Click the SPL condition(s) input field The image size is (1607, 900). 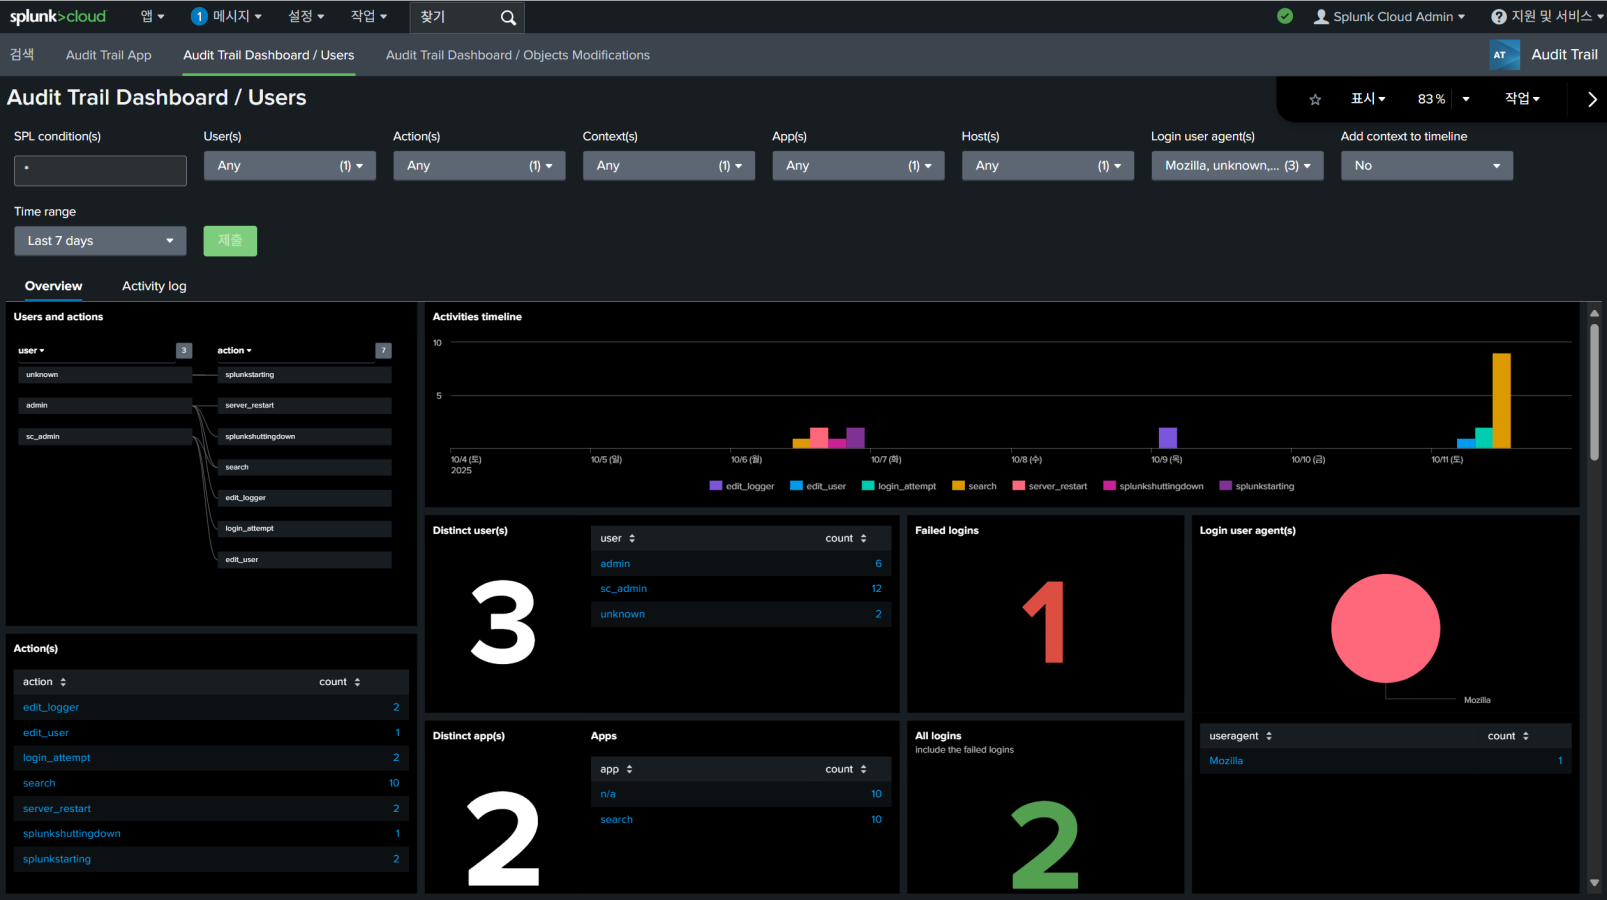point(100,170)
